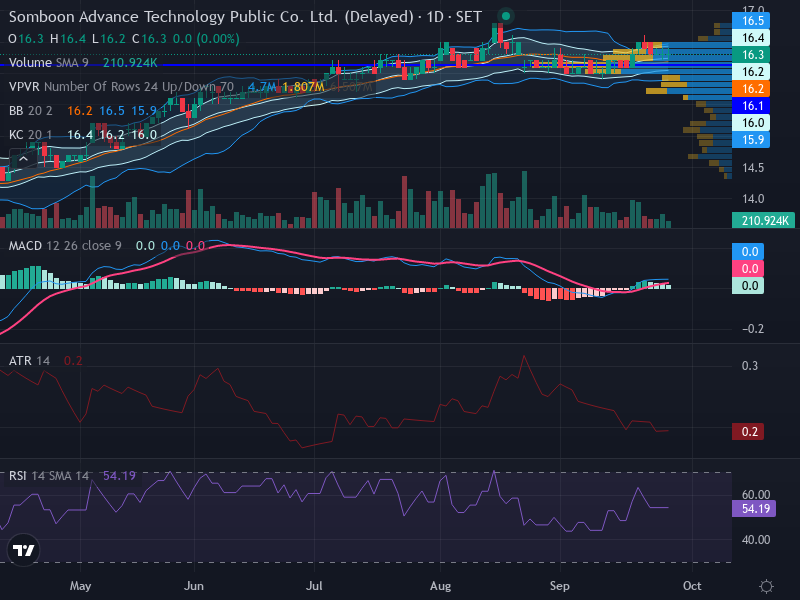Screen dimensions: 800x600
Task: Select the Volume SMA 9 indicator legend
Action: (83, 63)
